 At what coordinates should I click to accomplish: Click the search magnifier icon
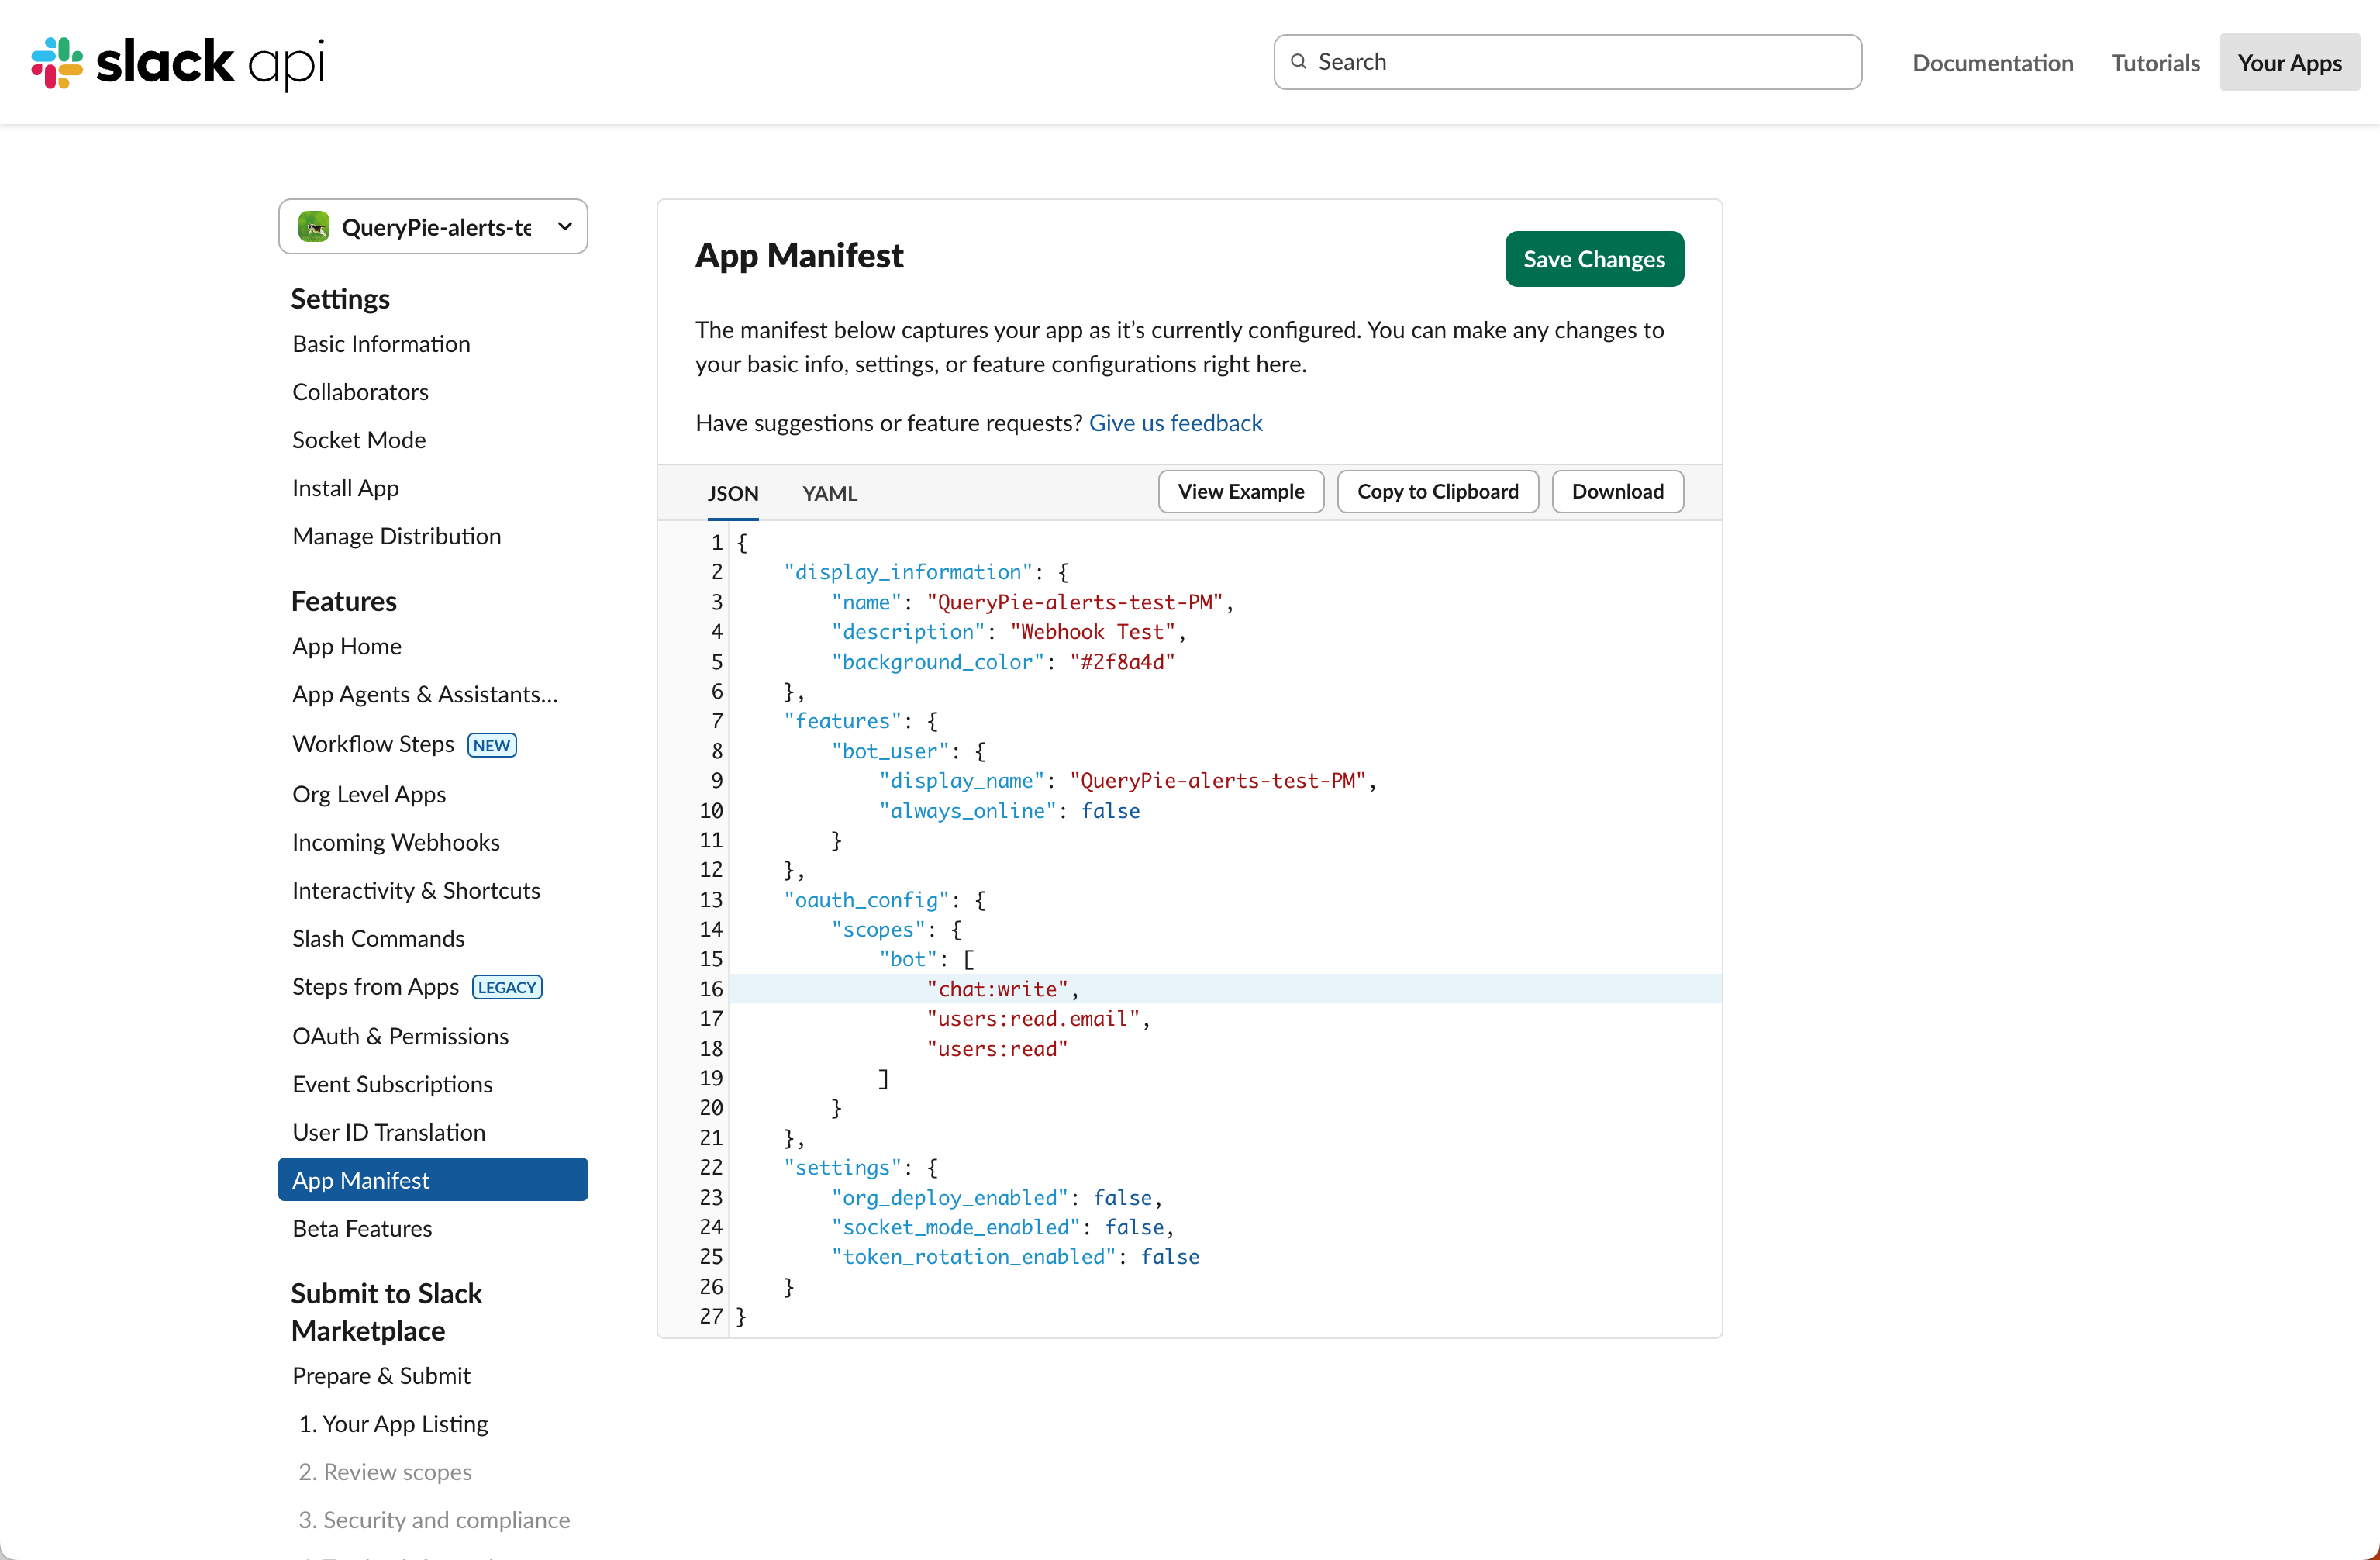tap(1299, 61)
